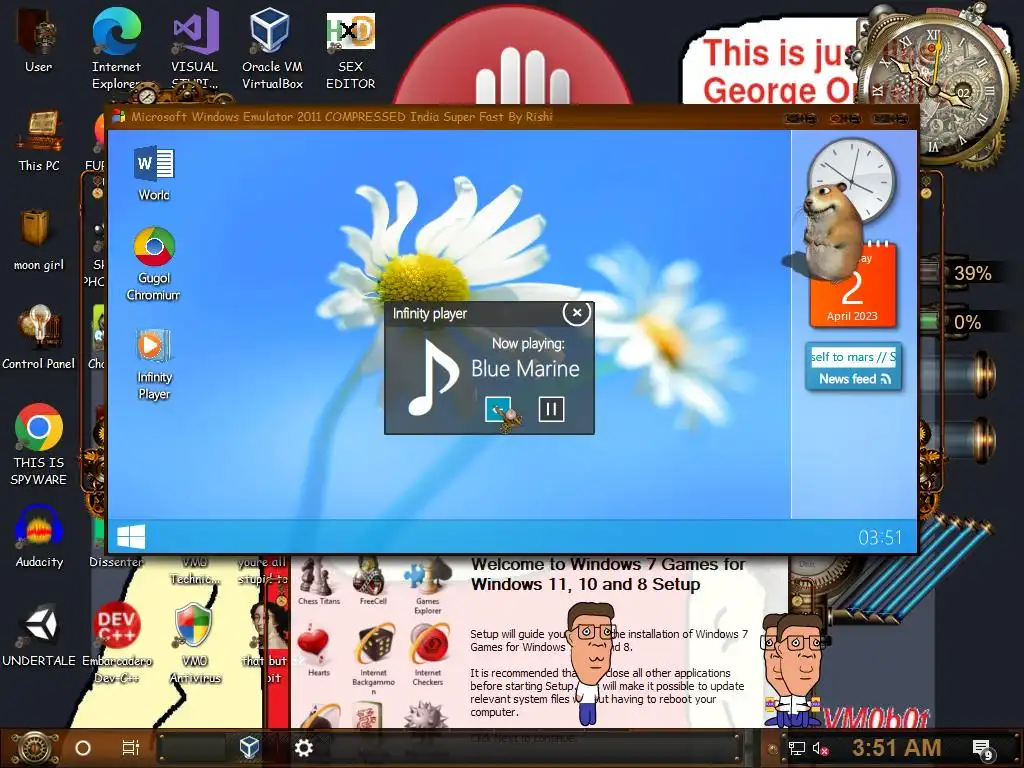Open the moon girl folder icon
This screenshot has height=768, width=1024.
pyautogui.click(x=38, y=240)
